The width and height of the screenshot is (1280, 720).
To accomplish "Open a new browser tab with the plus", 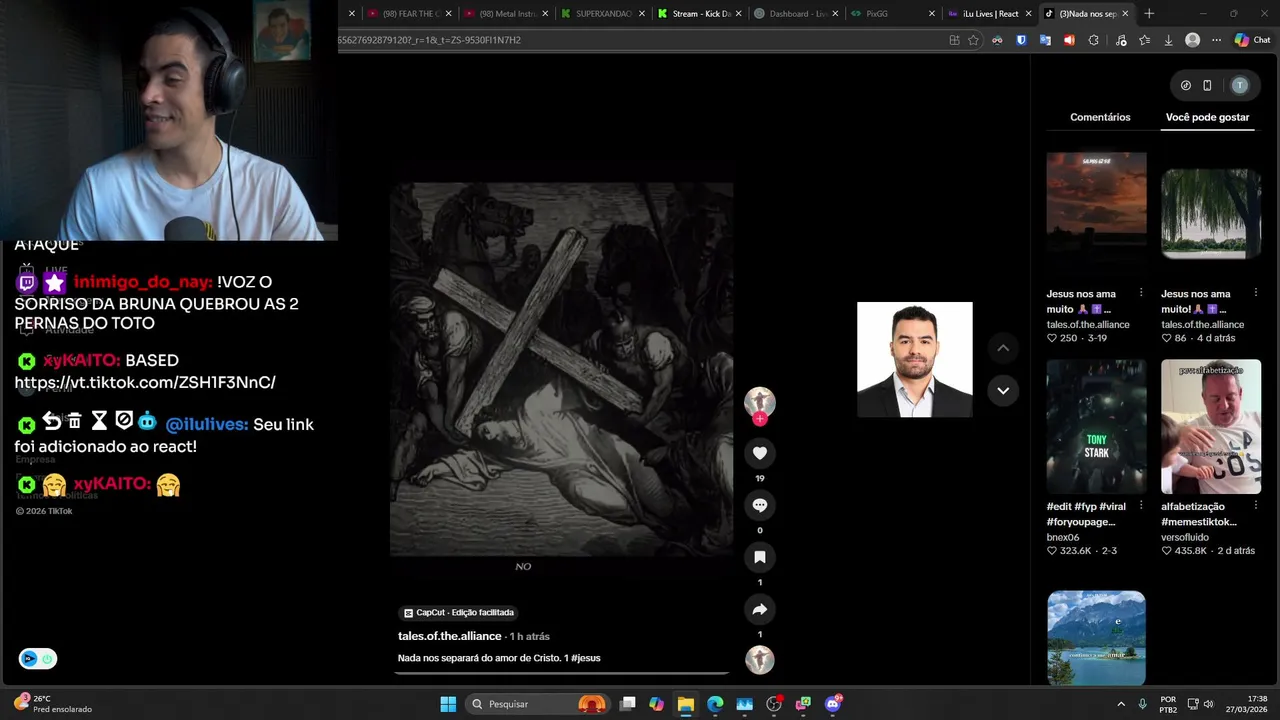I will [1149, 14].
